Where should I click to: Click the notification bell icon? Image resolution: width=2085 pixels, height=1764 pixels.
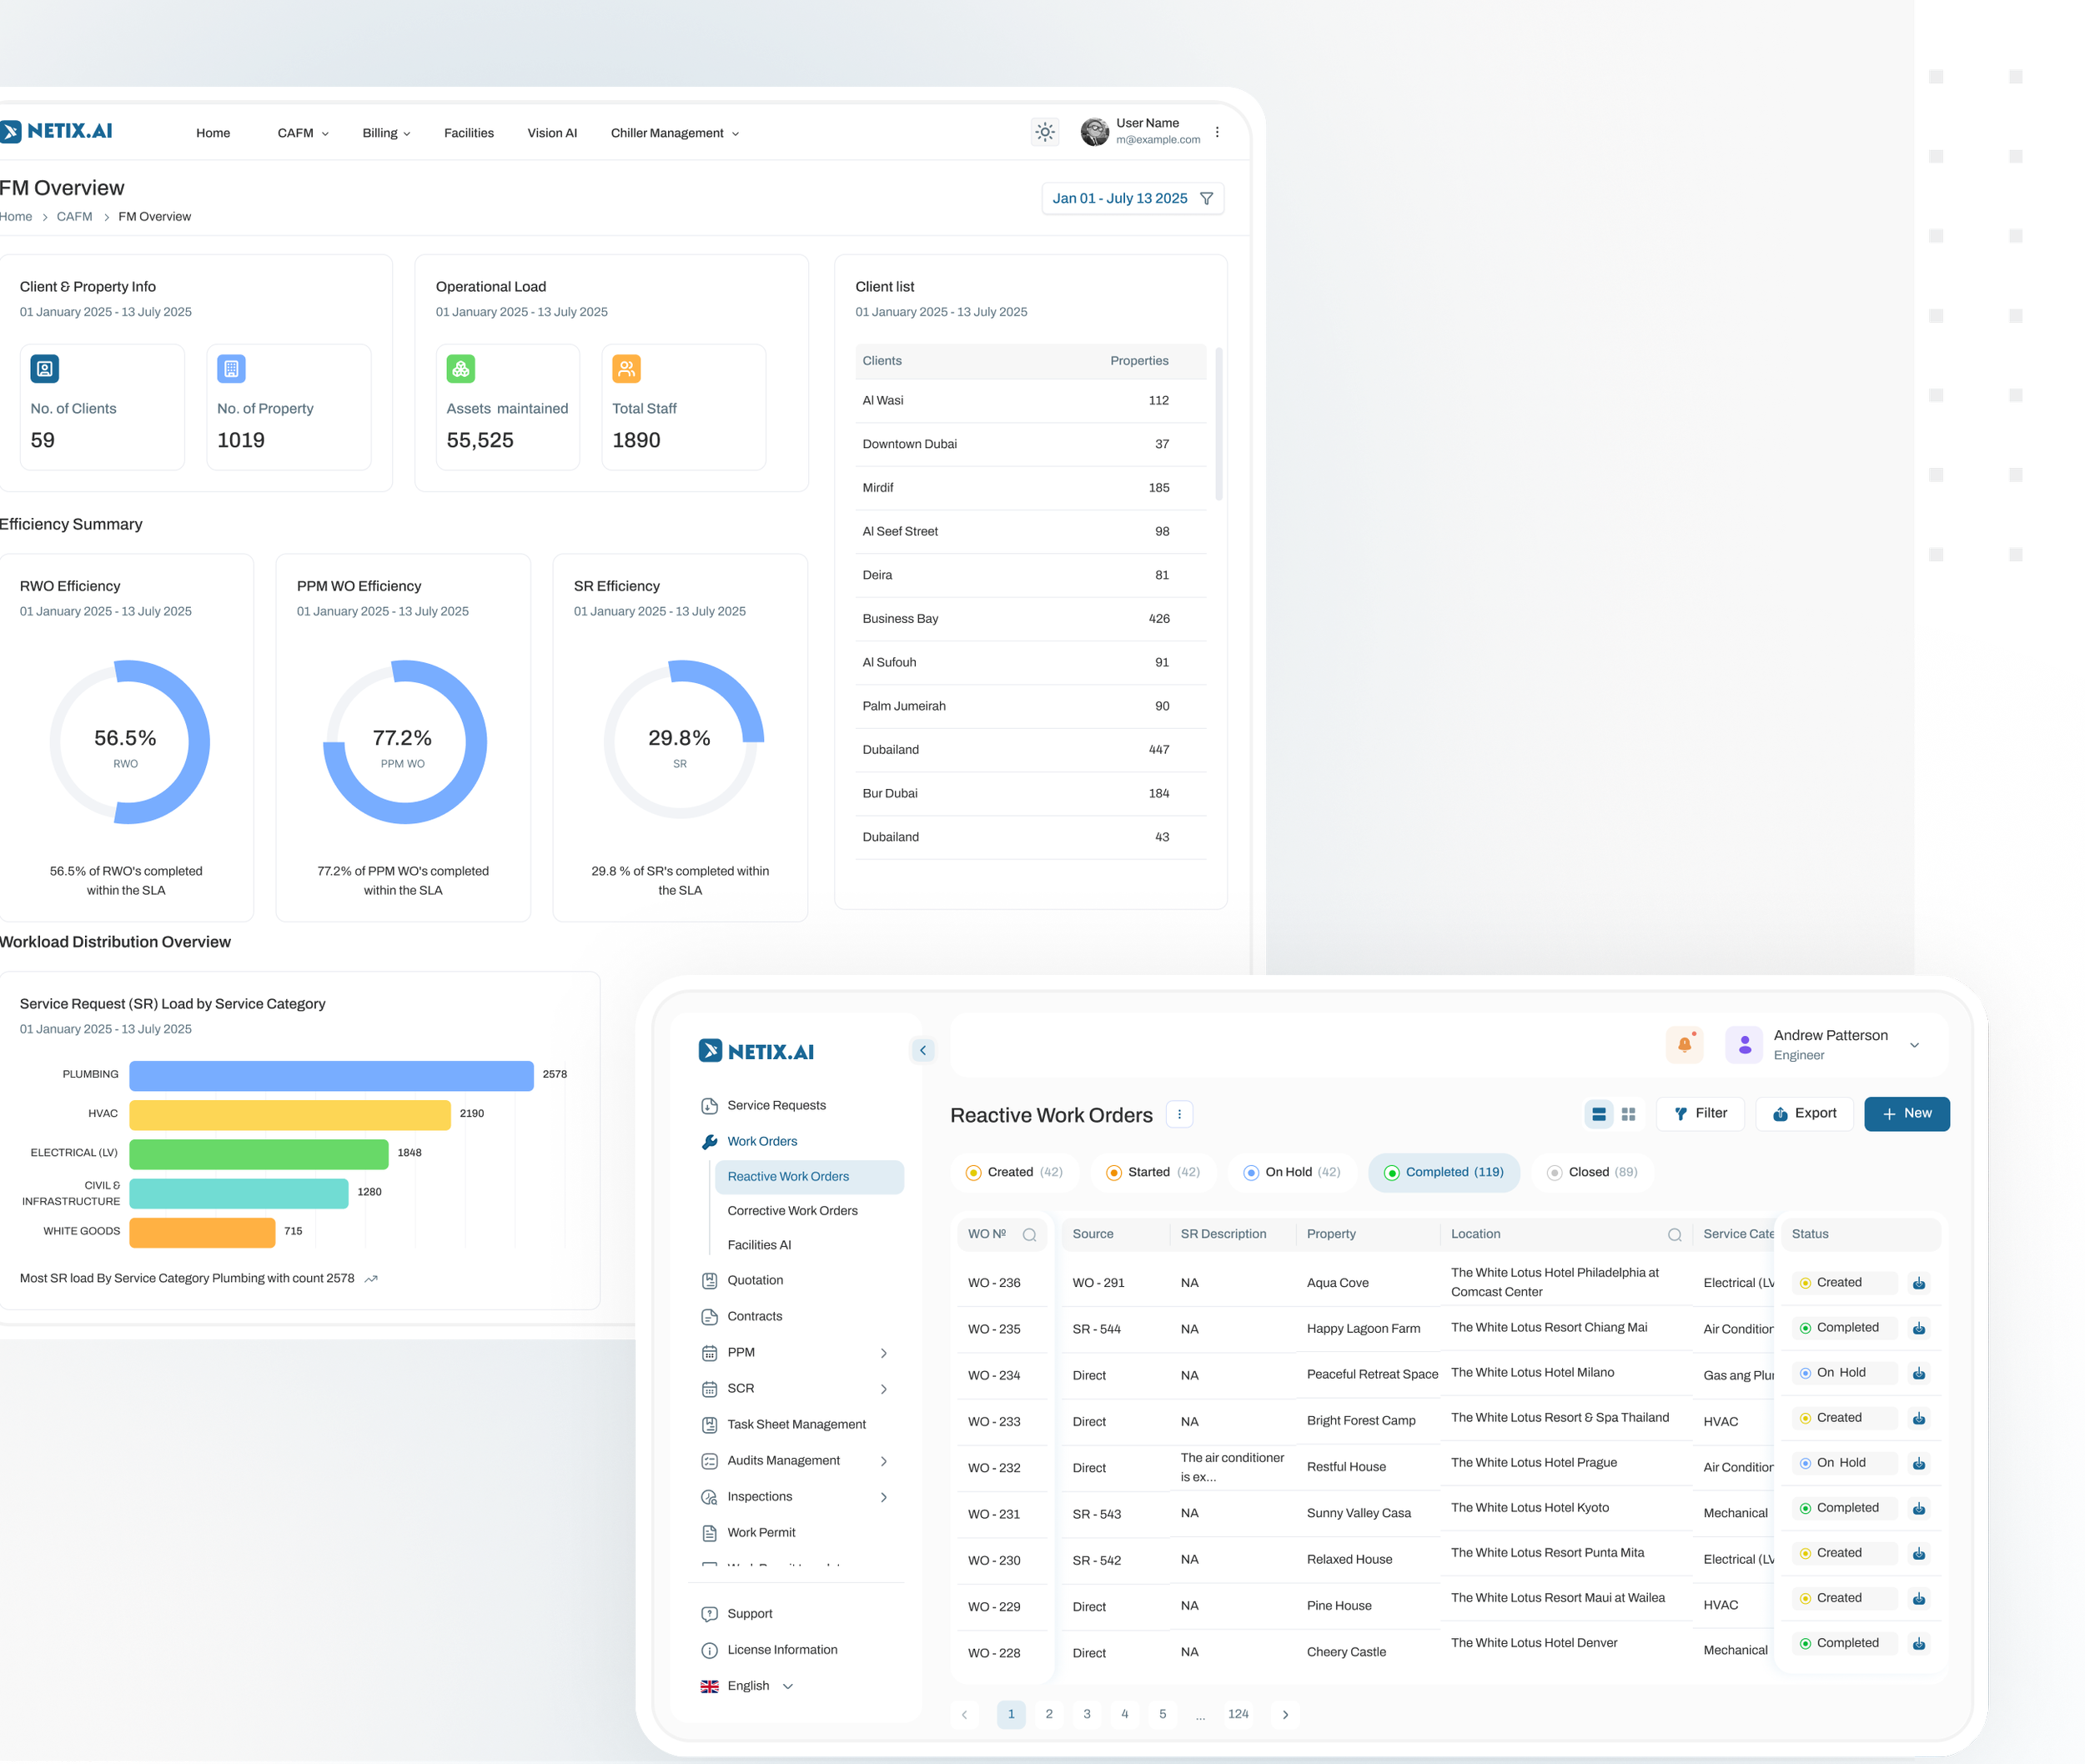[x=1684, y=1044]
